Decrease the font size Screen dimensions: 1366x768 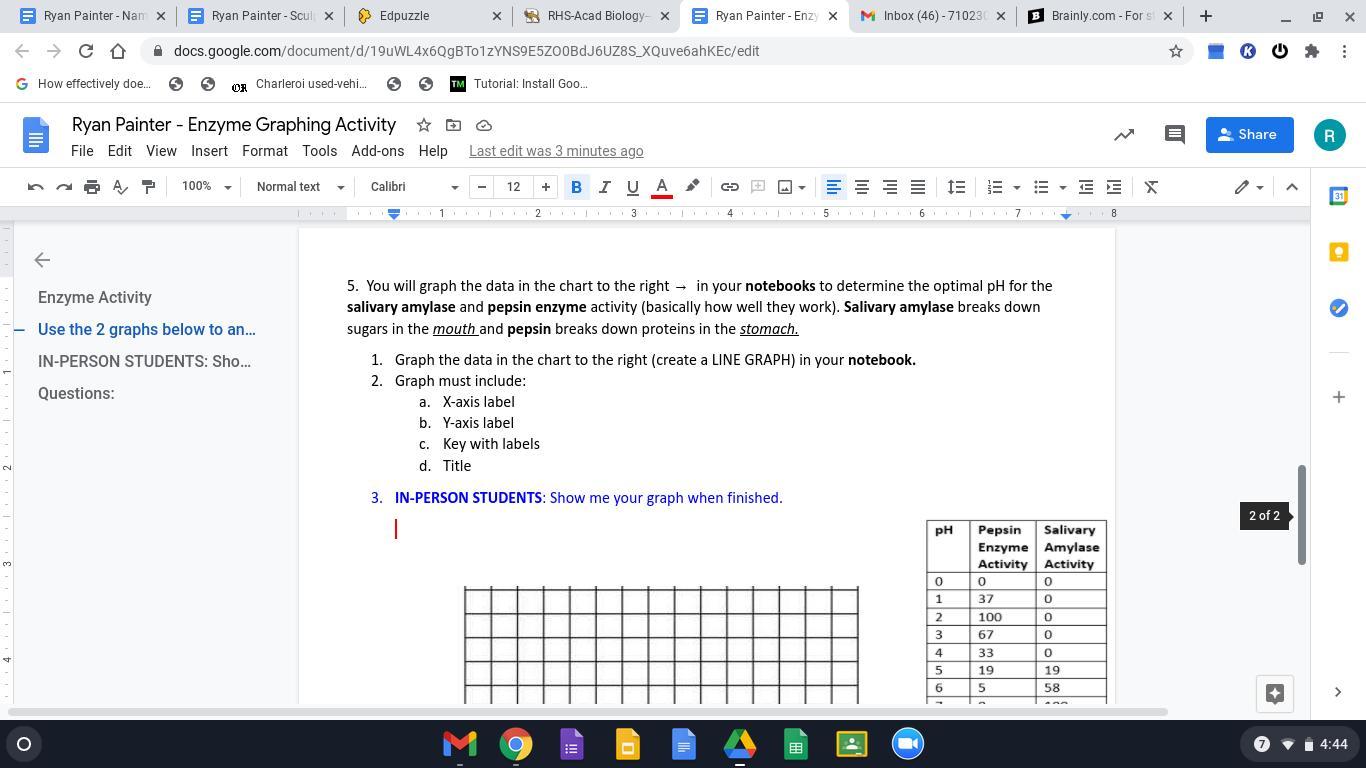(482, 187)
